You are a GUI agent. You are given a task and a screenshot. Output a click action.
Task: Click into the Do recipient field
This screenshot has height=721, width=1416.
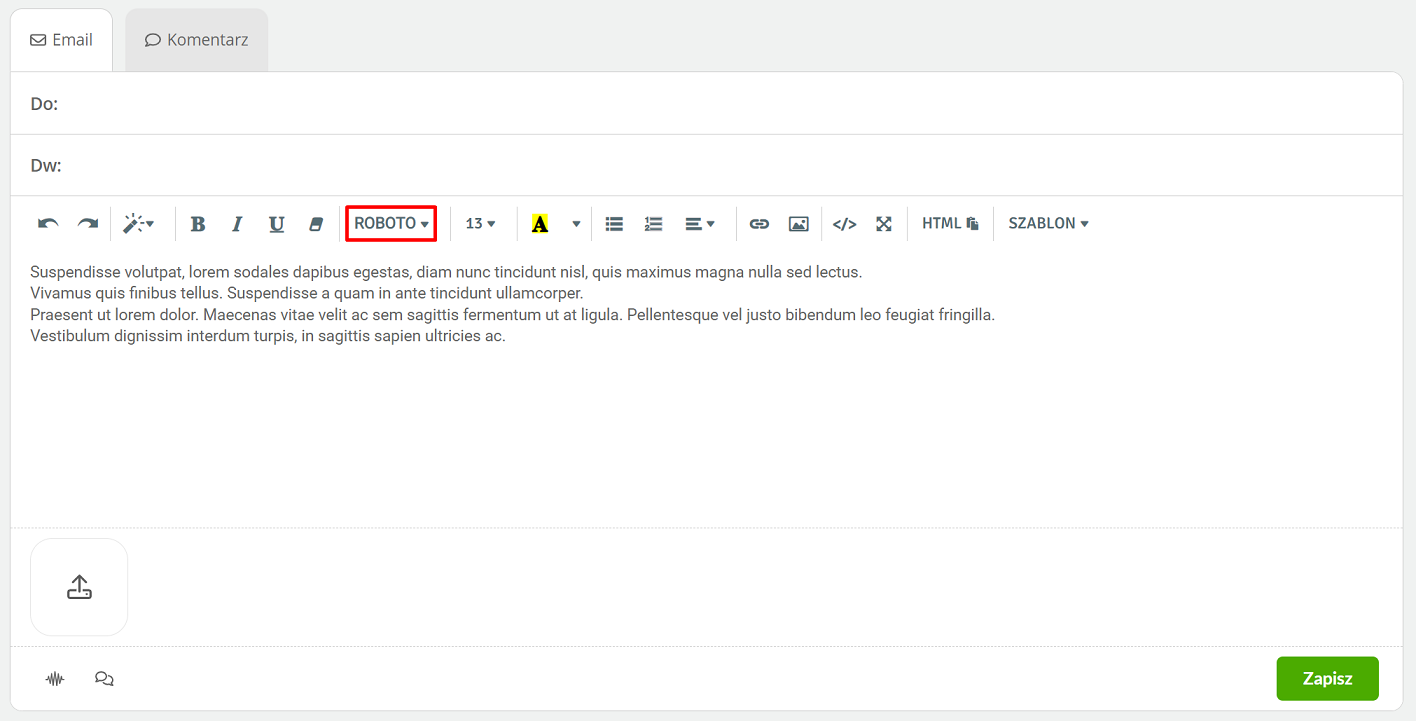point(707,104)
